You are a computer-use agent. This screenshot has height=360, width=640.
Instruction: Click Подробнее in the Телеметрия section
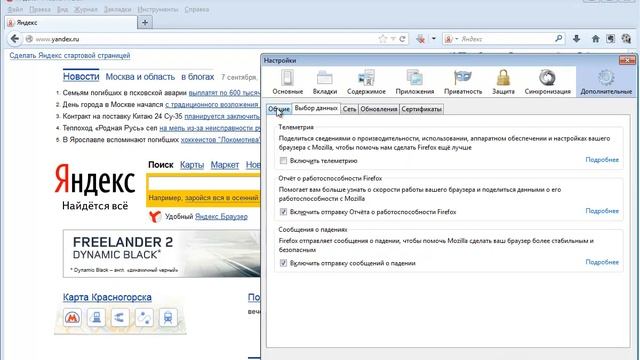[x=602, y=160]
